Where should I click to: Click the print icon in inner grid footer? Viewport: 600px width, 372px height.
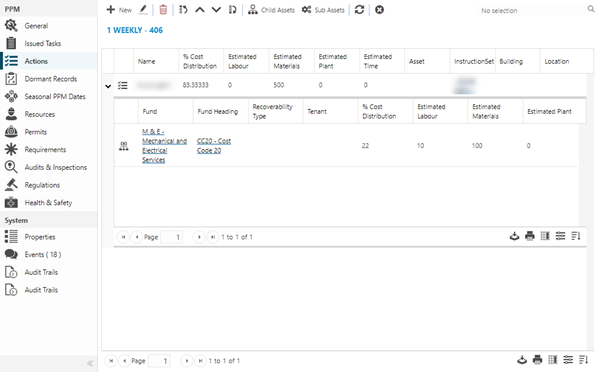tap(530, 236)
